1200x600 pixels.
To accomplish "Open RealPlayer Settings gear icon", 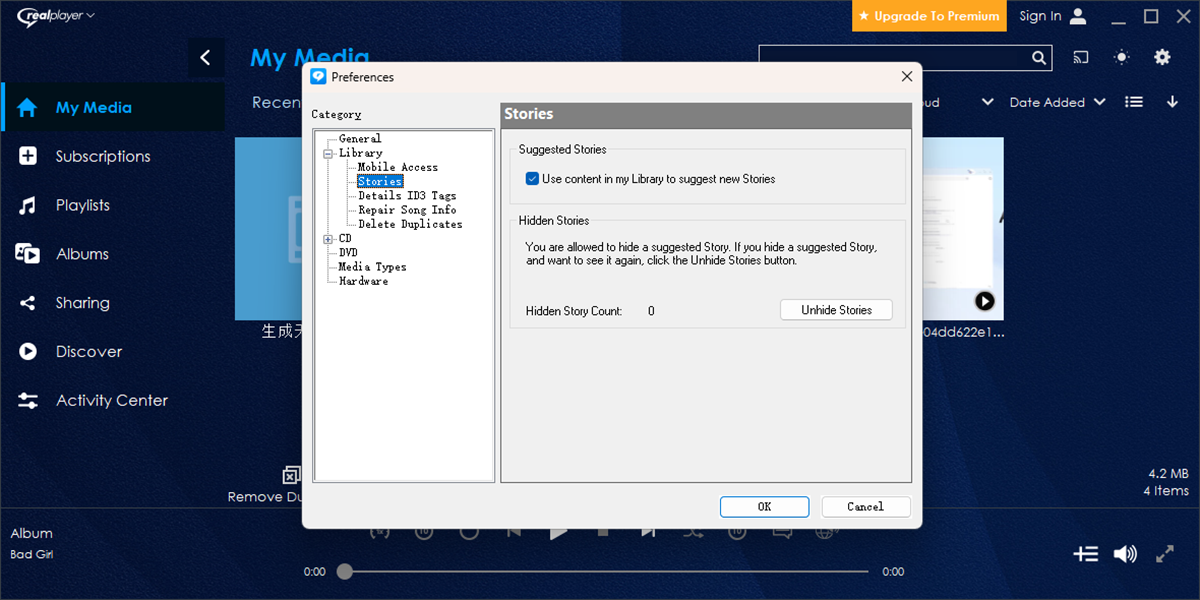I will coord(1162,57).
